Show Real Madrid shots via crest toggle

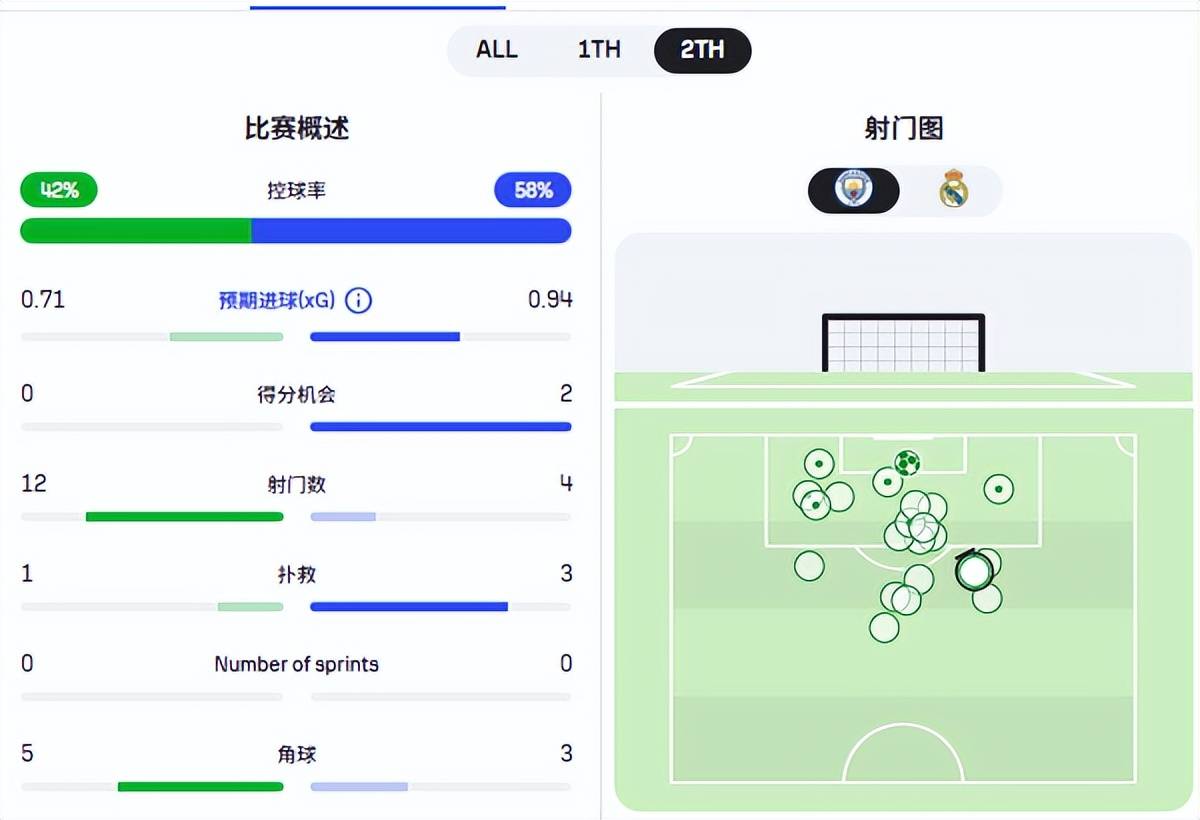point(953,189)
